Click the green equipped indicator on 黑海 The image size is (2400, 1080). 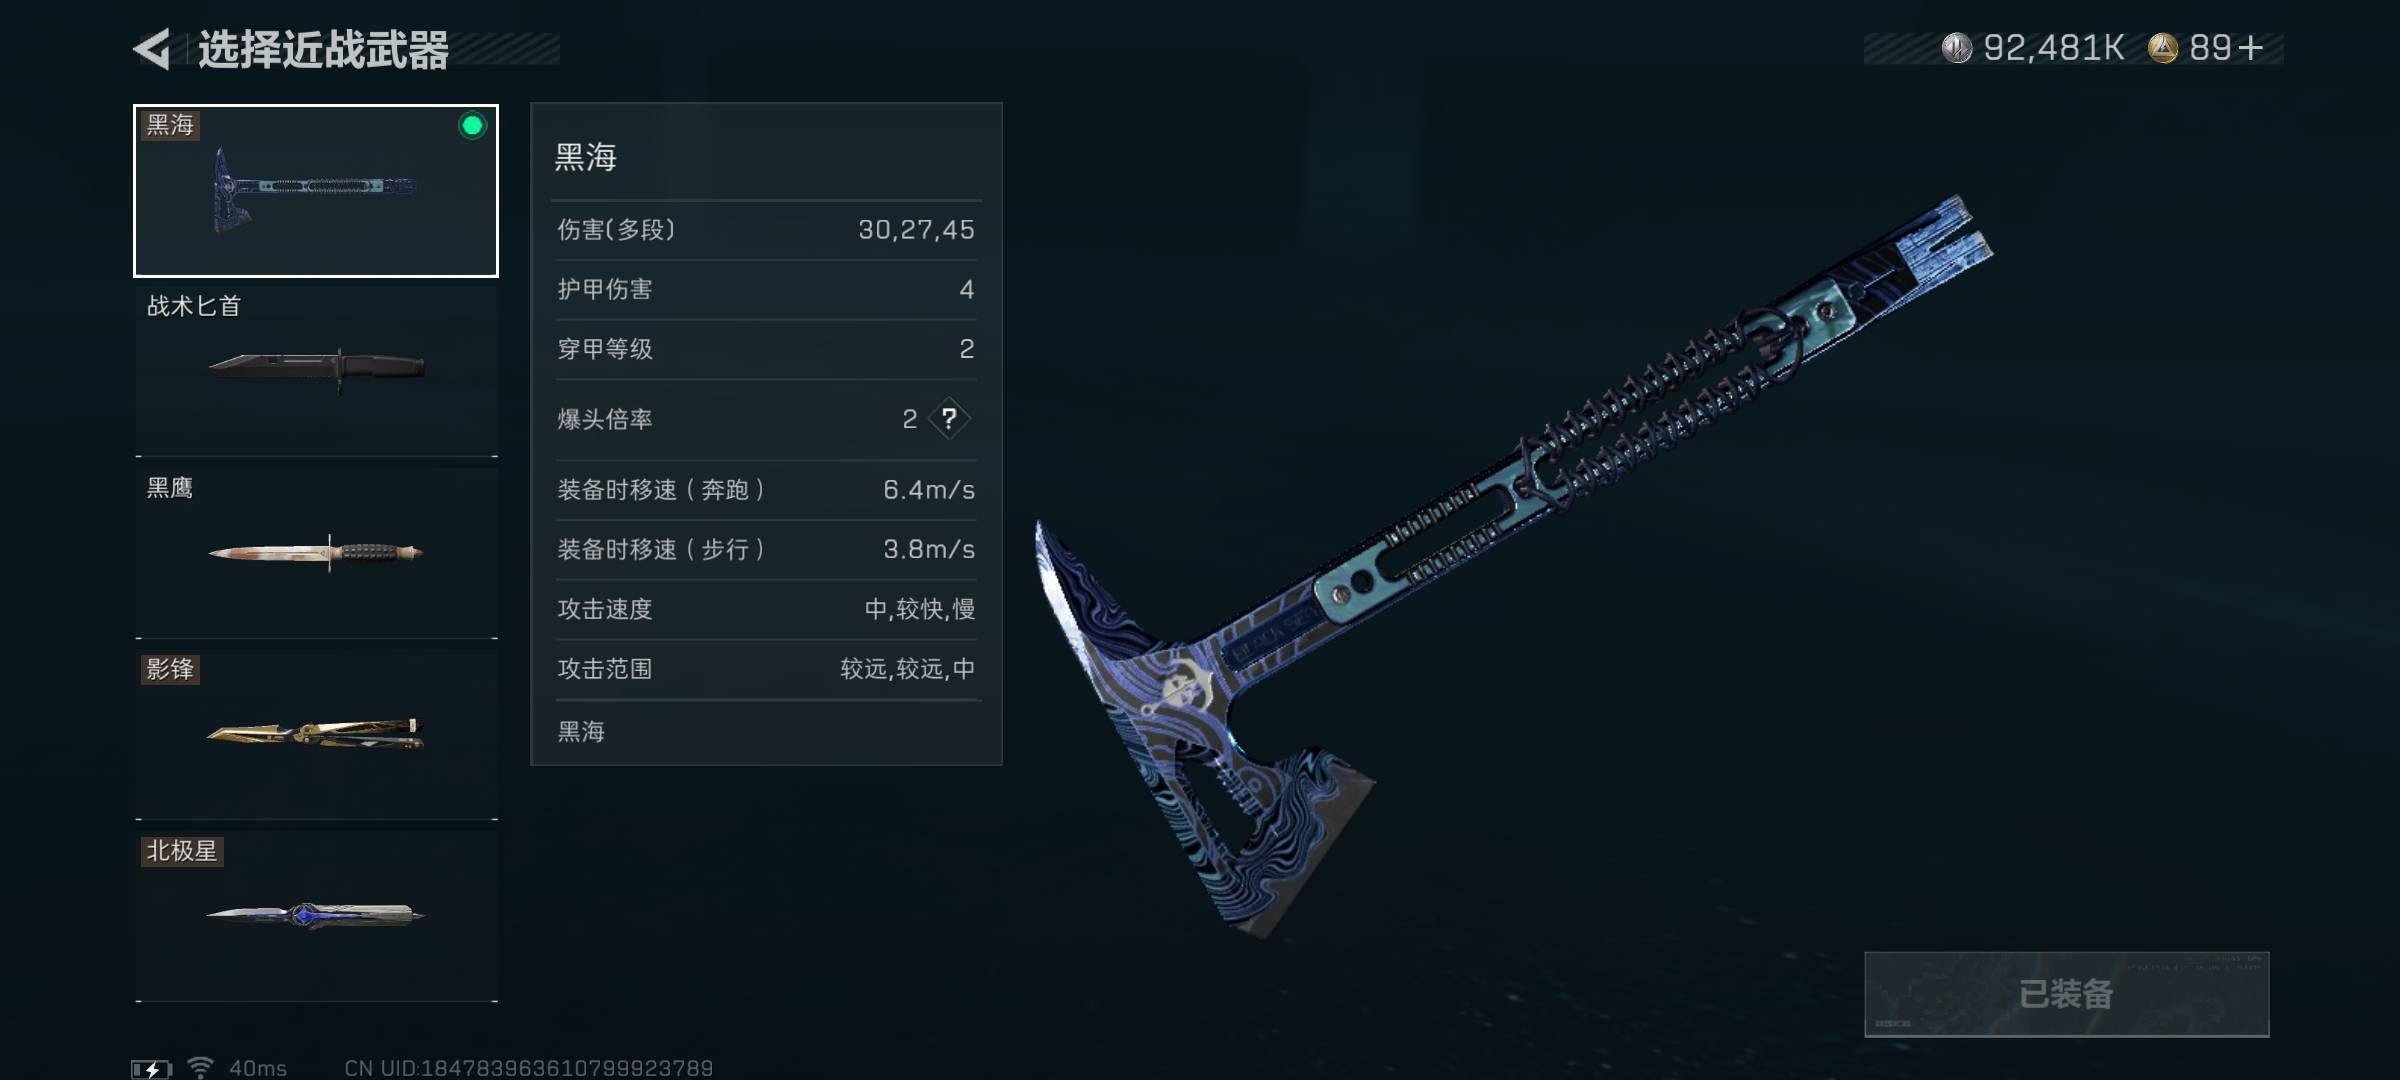click(x=472, y=125)
